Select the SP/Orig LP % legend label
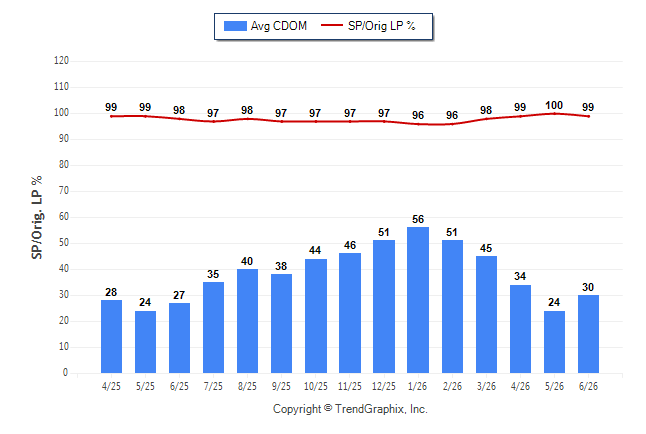Image resolution: width=646 pixels, height=434 pixels. pyautogui.click(x=382, y=26)
